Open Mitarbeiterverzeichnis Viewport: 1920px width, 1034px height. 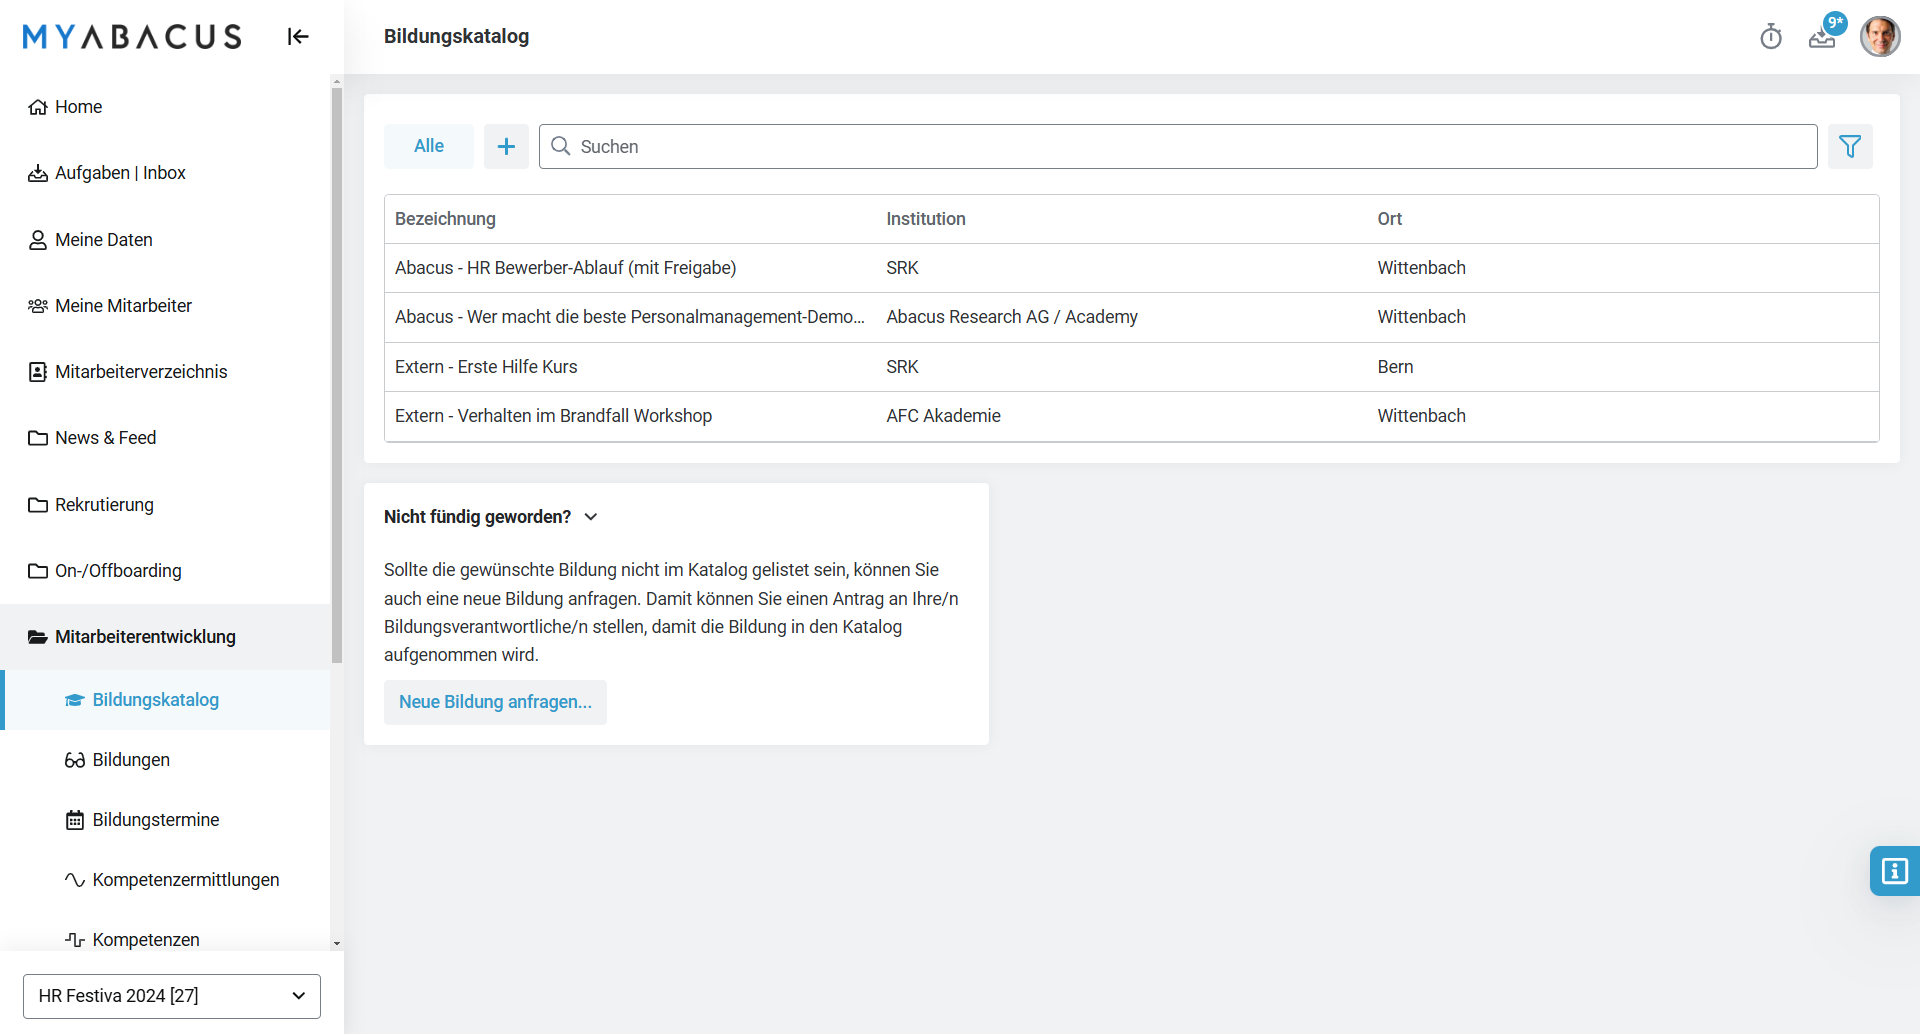(x=165, y=372)
